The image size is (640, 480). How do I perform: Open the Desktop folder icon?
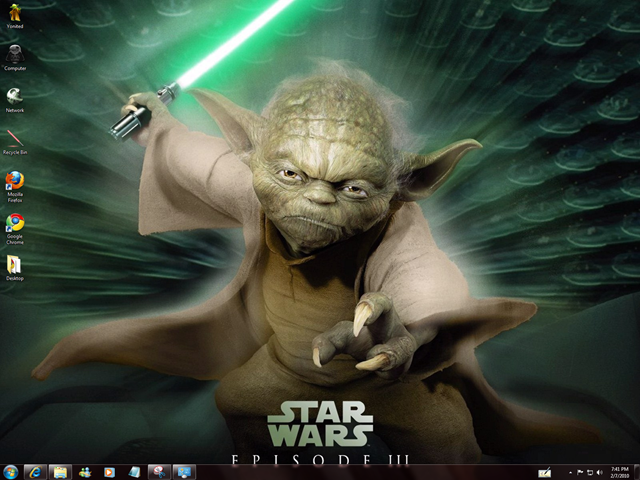point(14,264)
